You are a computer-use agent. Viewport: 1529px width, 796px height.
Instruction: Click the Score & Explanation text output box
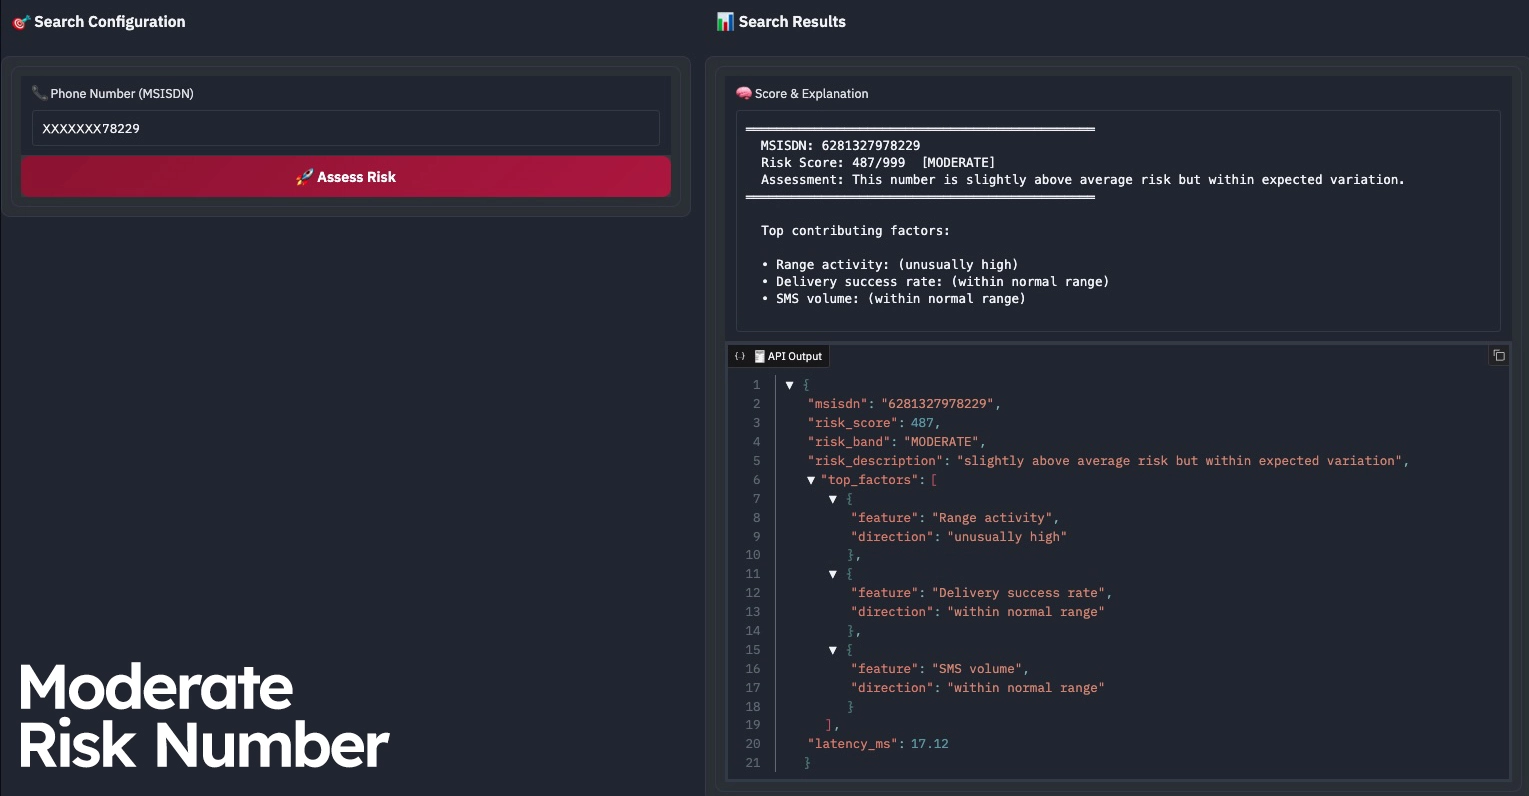pos(1118,221)
